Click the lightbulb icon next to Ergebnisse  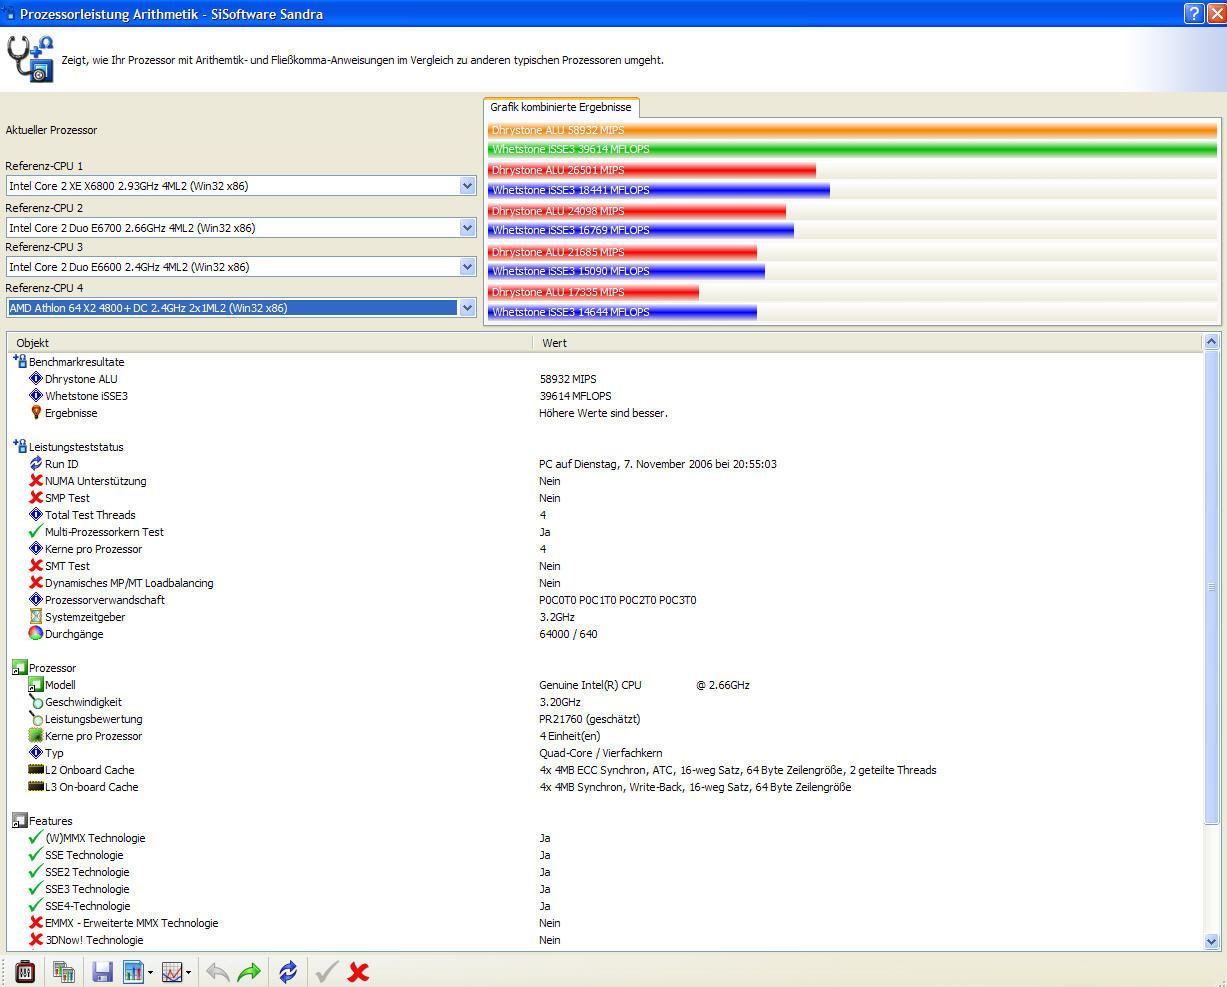point(36,413)
